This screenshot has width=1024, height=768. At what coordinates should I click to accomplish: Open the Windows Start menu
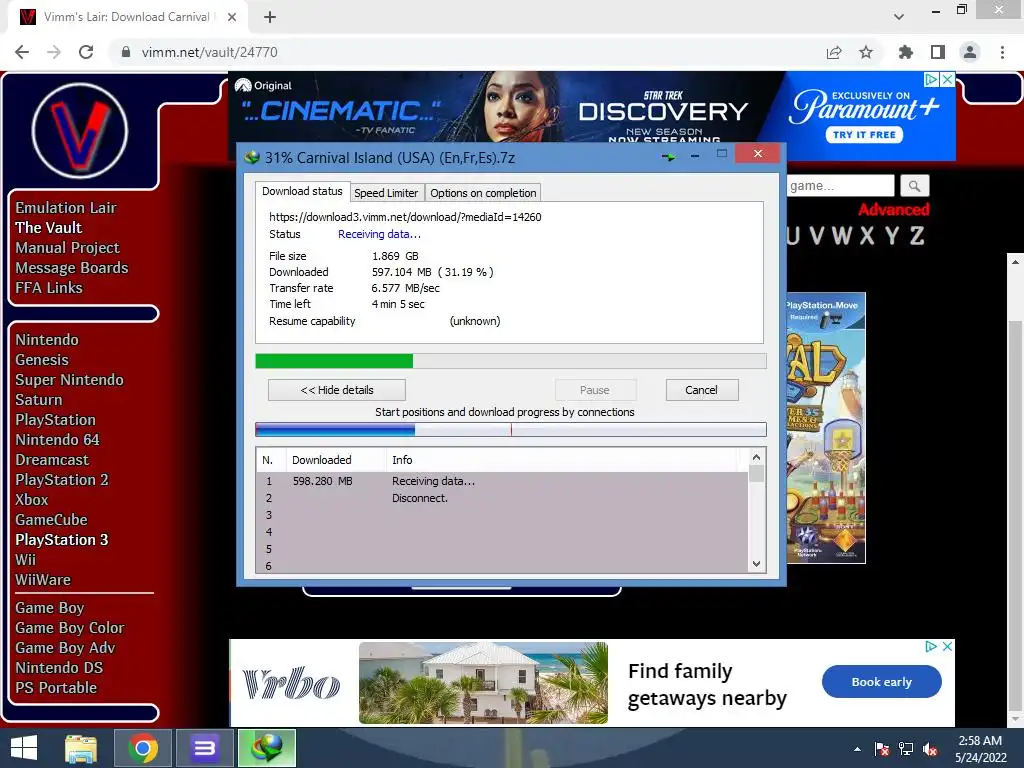click(24, 748)
